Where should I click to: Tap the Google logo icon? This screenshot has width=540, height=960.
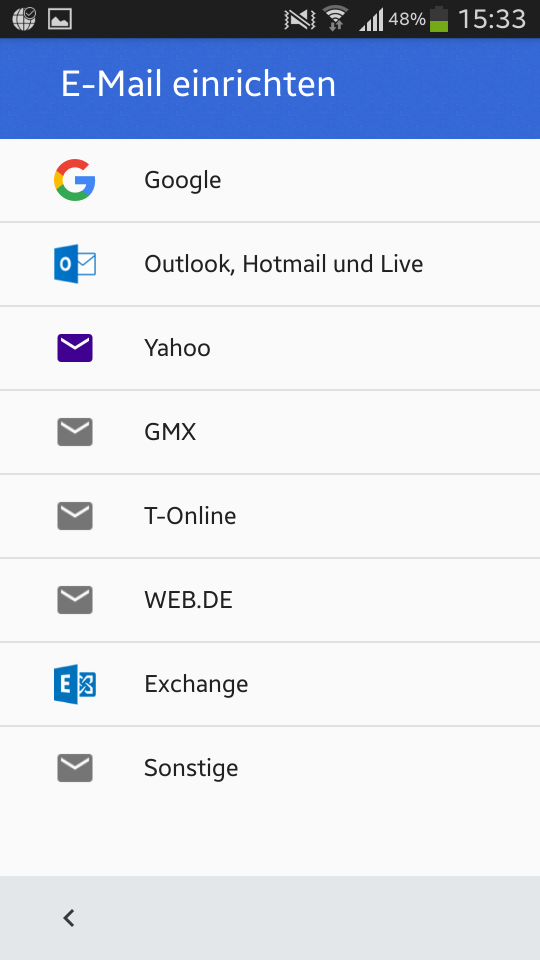(x=75, y=180)
